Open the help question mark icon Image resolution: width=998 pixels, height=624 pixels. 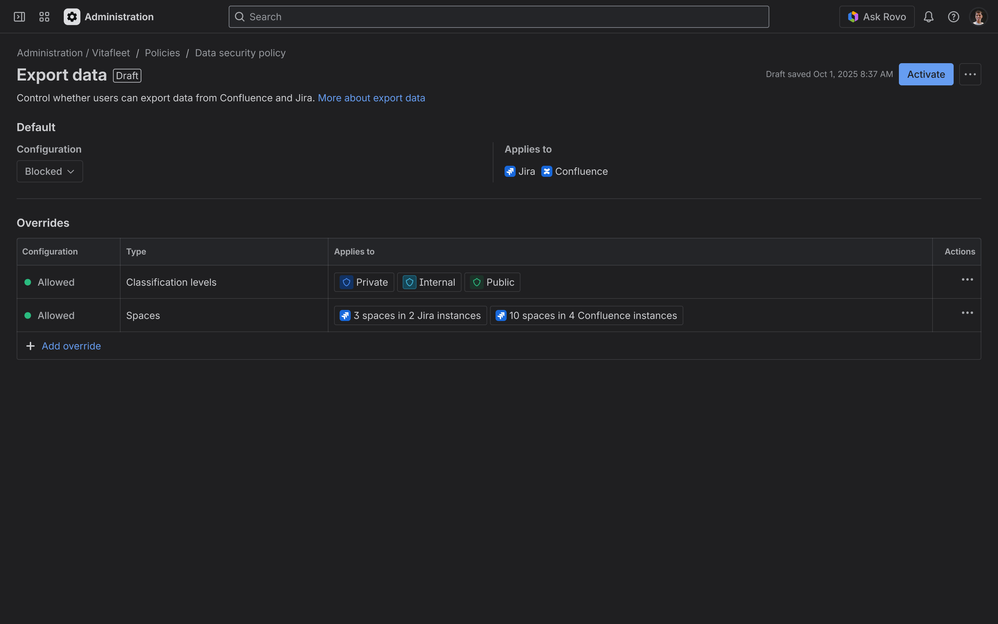953,17
